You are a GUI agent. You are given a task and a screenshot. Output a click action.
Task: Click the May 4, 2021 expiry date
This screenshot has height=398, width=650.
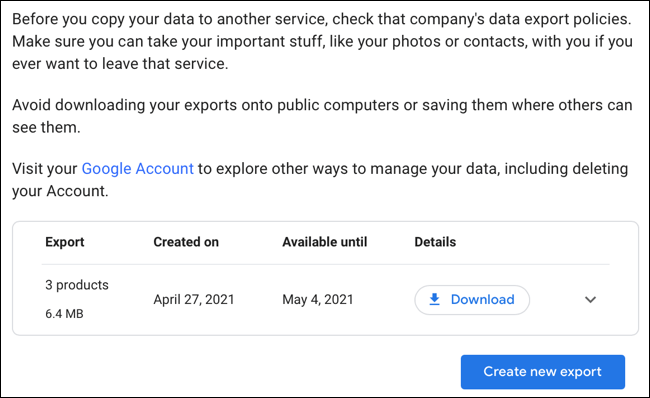(318, 299)
